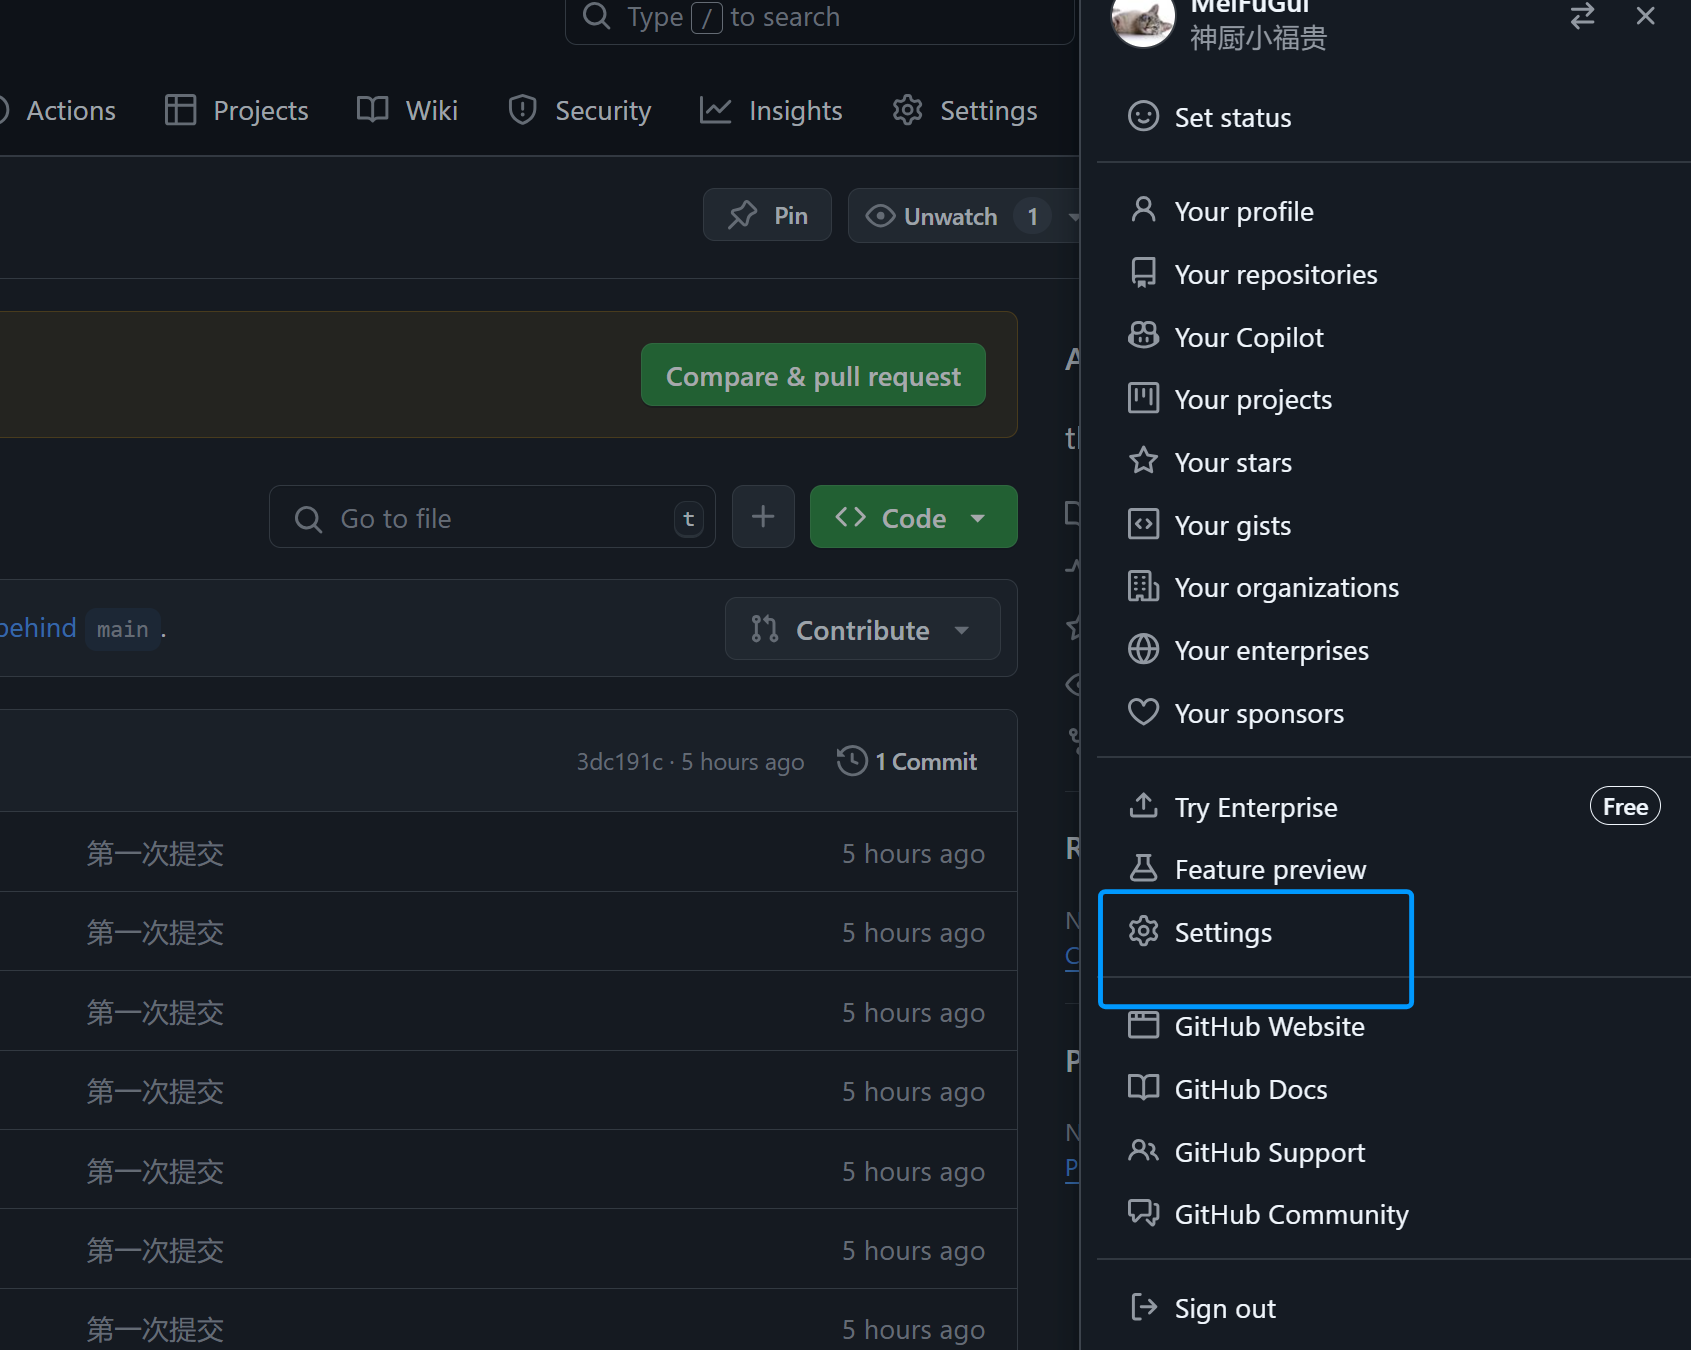Open the Contribute dropdown

click(862, 629)
